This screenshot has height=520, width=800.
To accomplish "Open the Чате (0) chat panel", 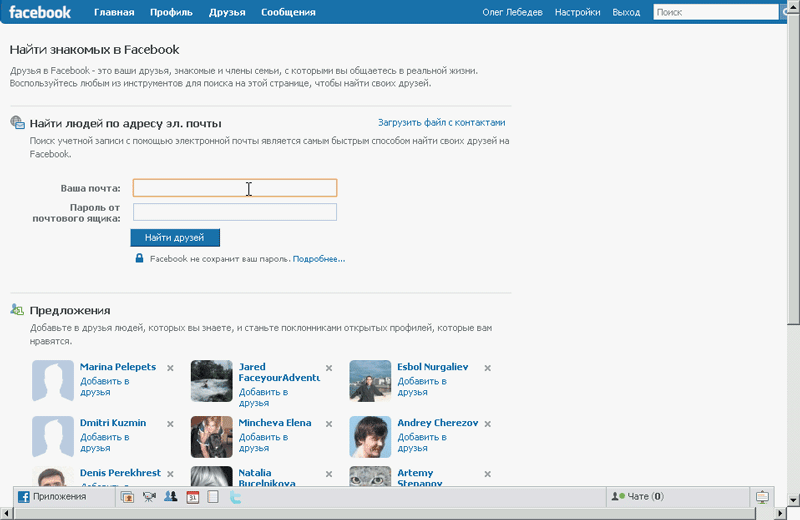I will pyautogui.click(x=638, y=496).
